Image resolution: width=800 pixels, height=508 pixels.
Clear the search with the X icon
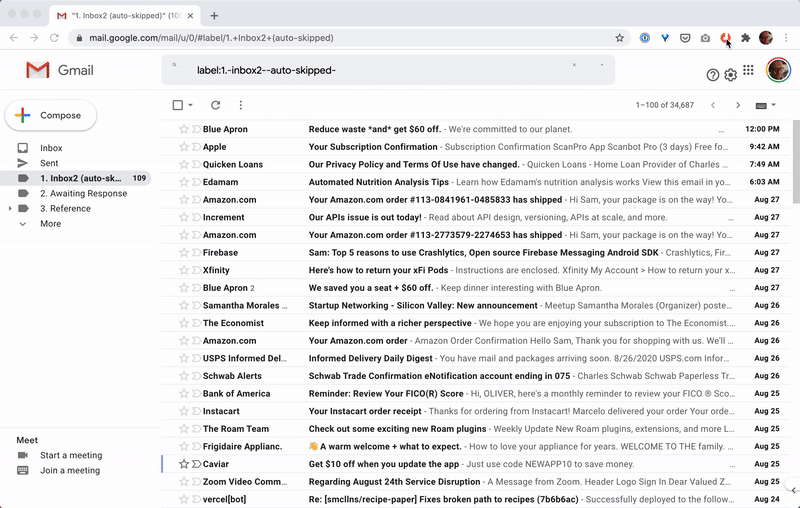point(574,65)
